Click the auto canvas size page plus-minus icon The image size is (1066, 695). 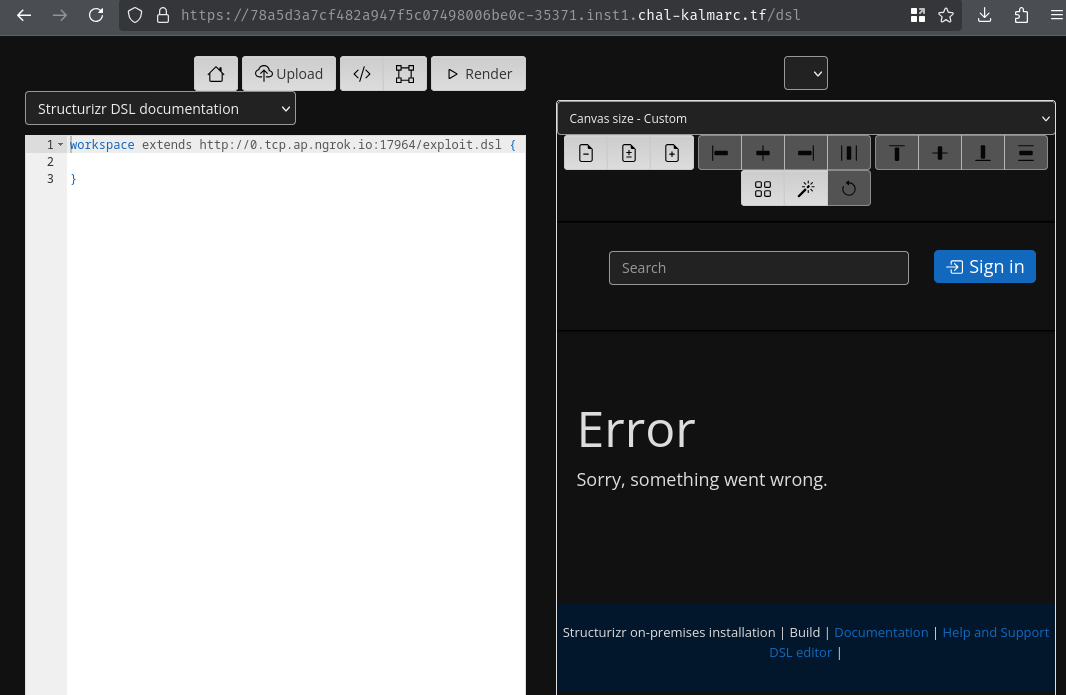(x=629, y=153)
